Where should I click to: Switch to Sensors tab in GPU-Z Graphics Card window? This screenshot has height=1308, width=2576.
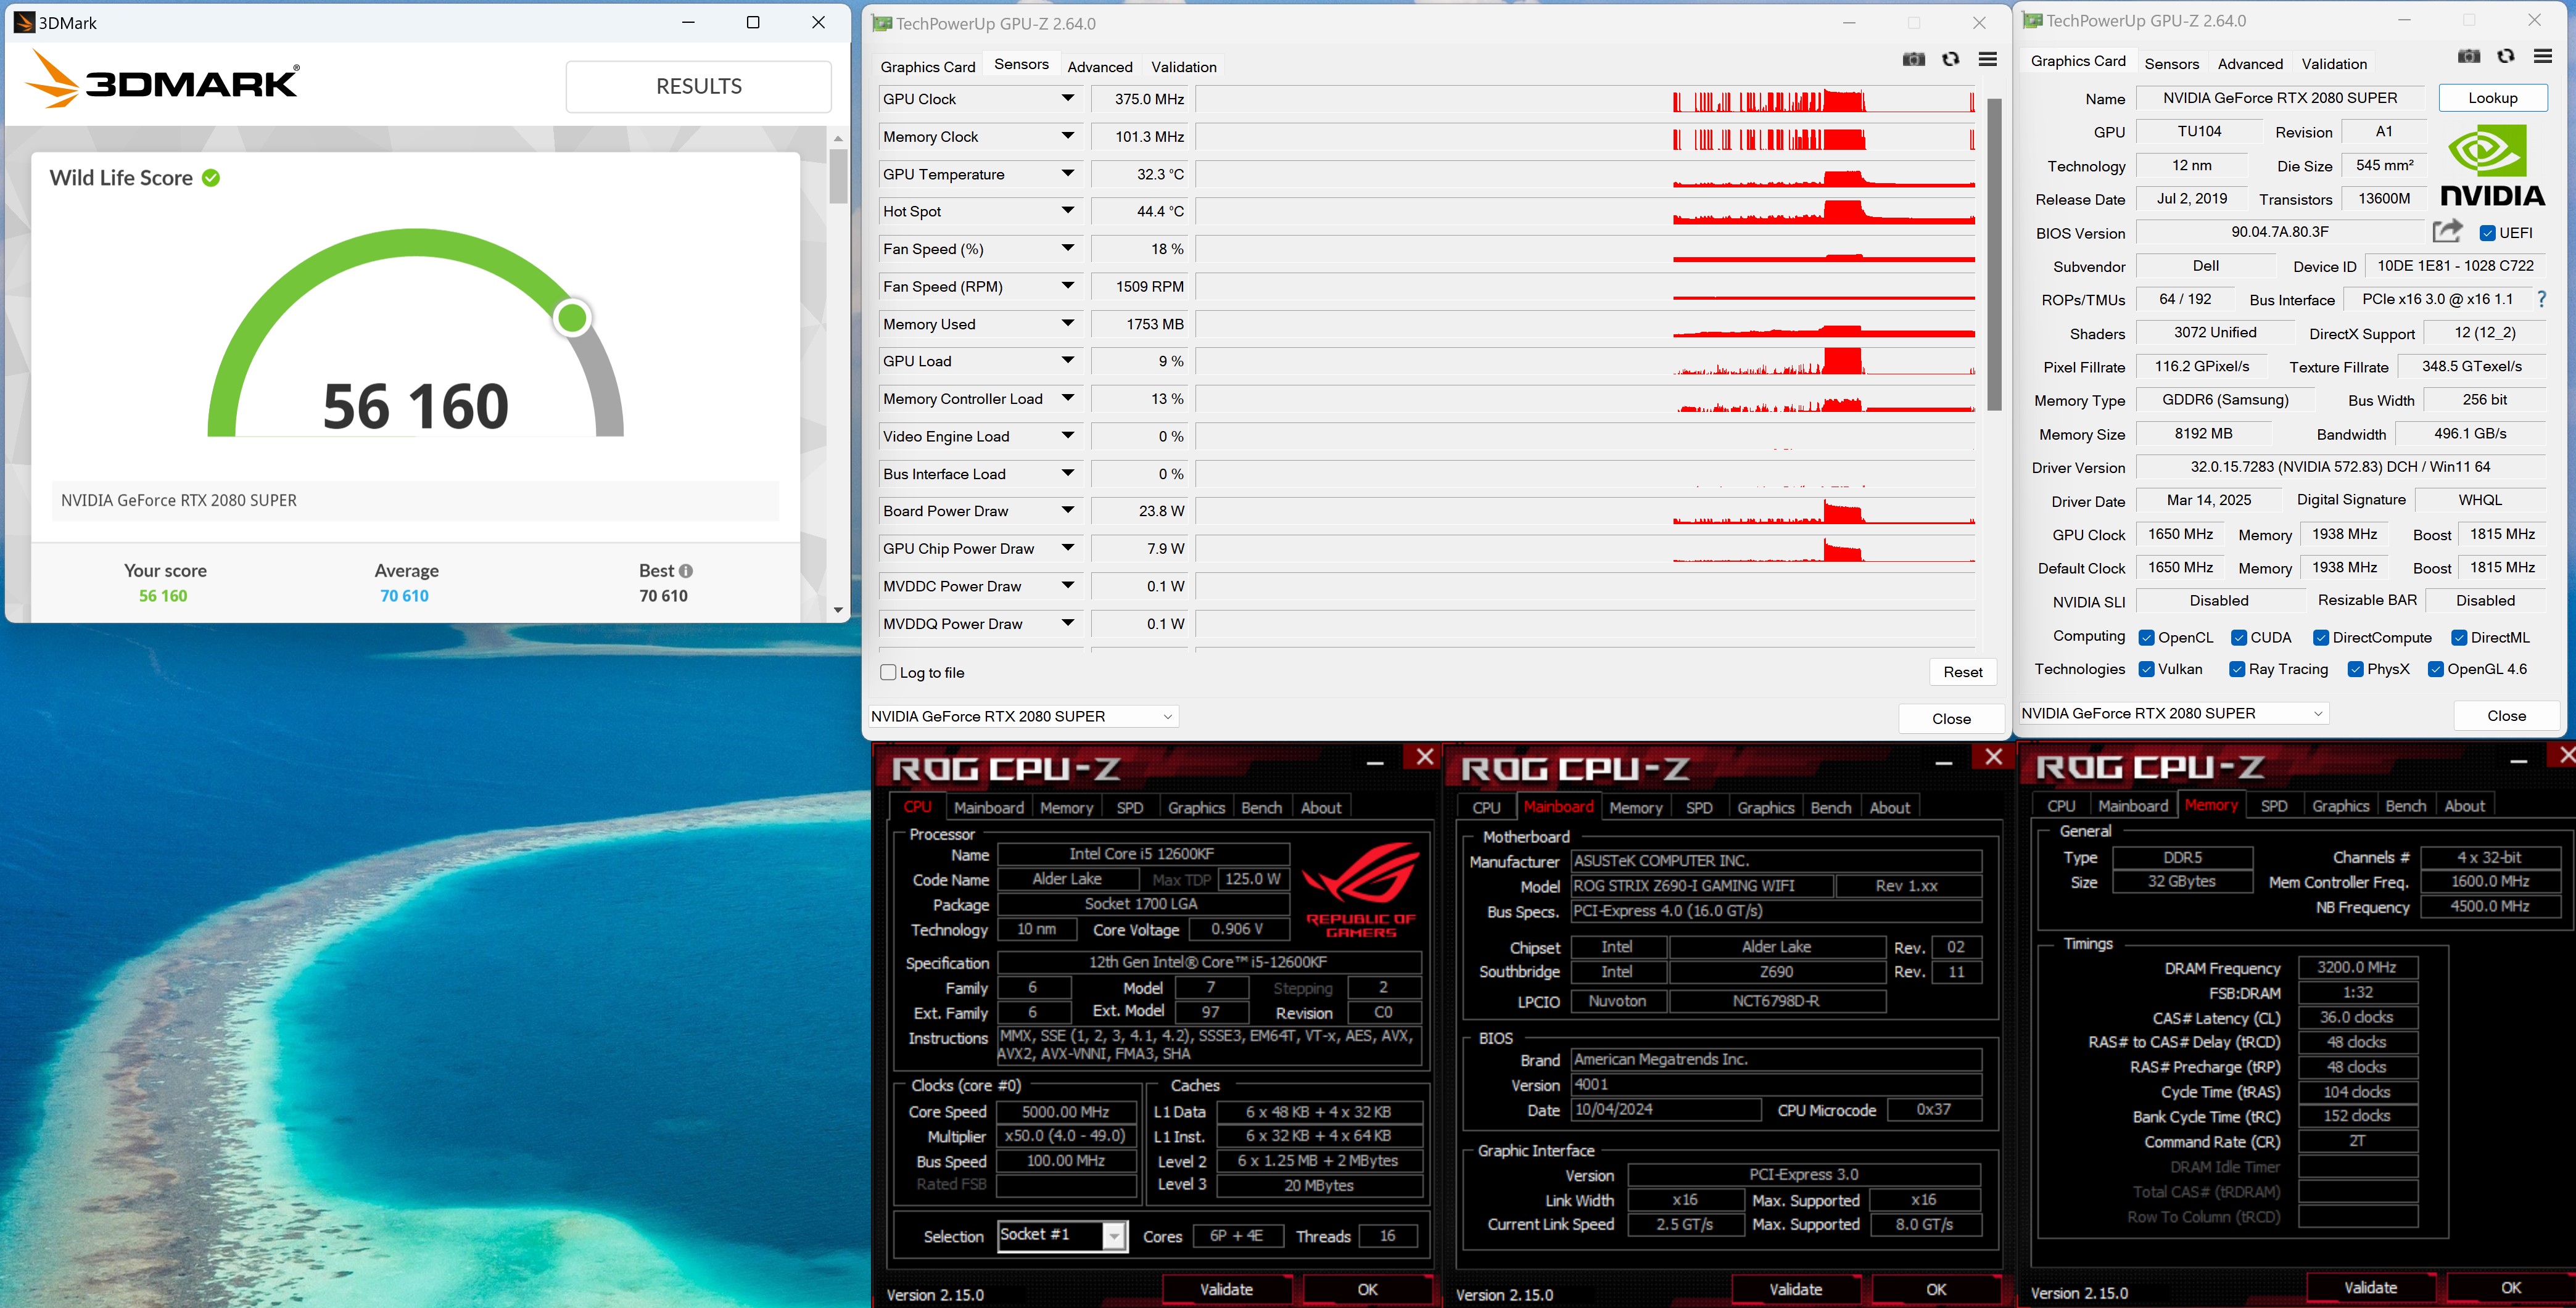point(2172,64)
